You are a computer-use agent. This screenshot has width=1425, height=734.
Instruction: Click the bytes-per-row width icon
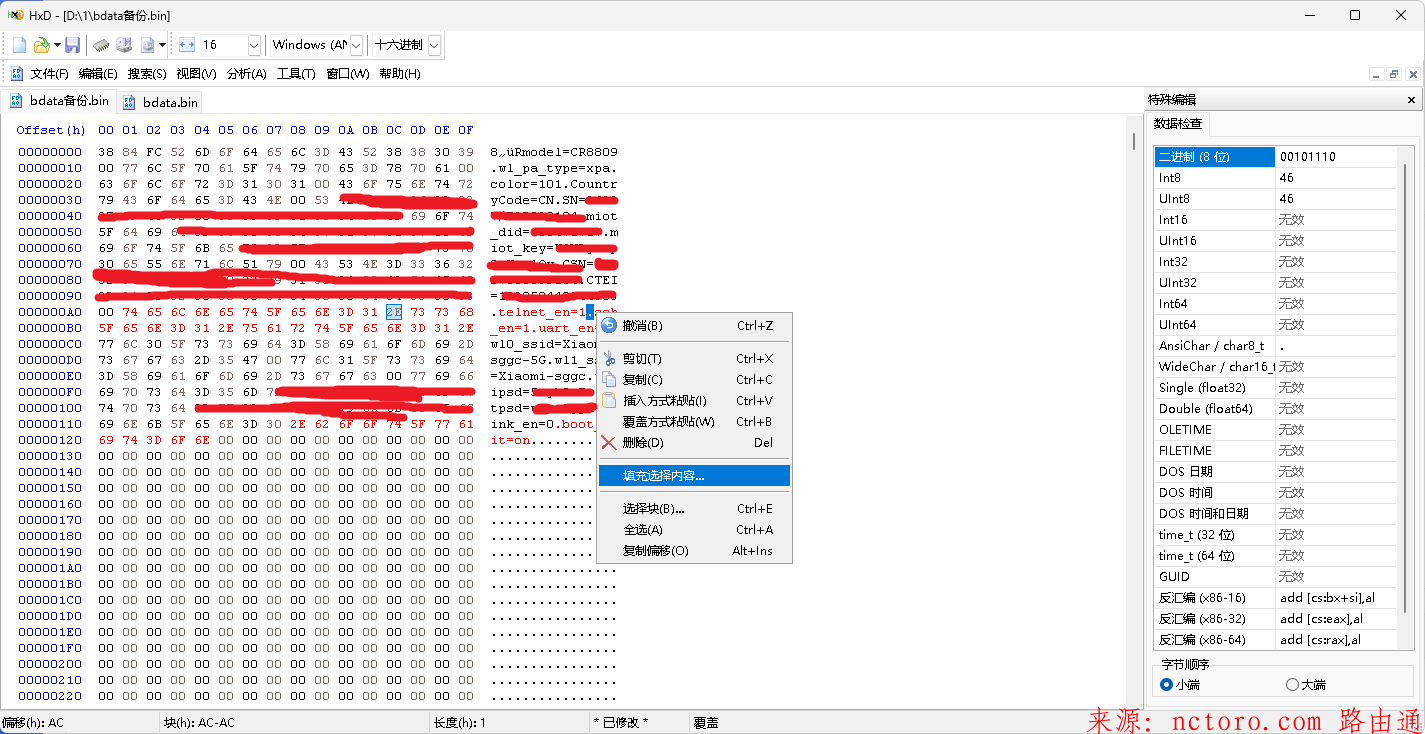point(187,45)
